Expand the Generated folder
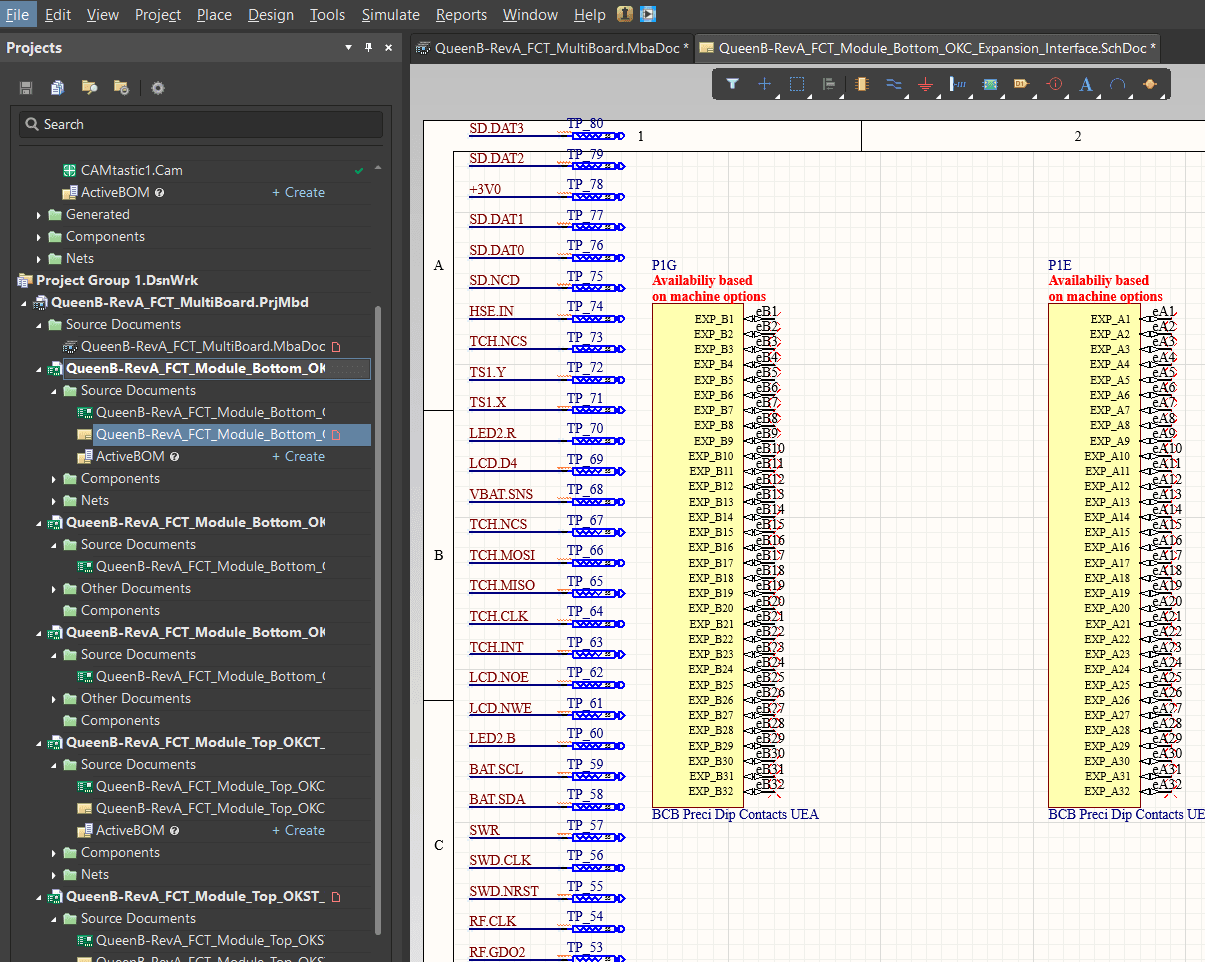The width and height of the screenshot is (1205, 962). pyautogui.click(x=39, y=214)
